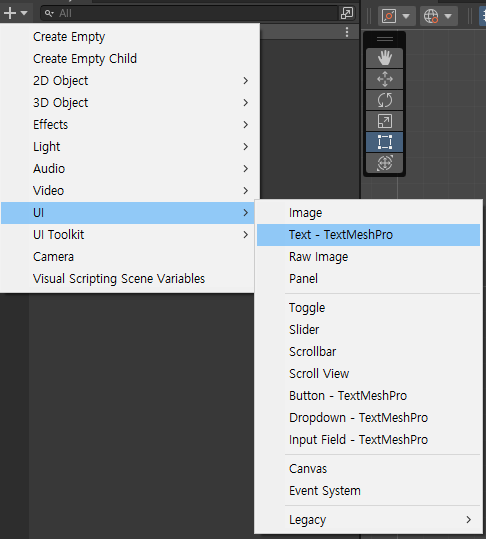The image size is (486, 539).
Task: Select the Scale tool
Action: (x=385, y=121)
